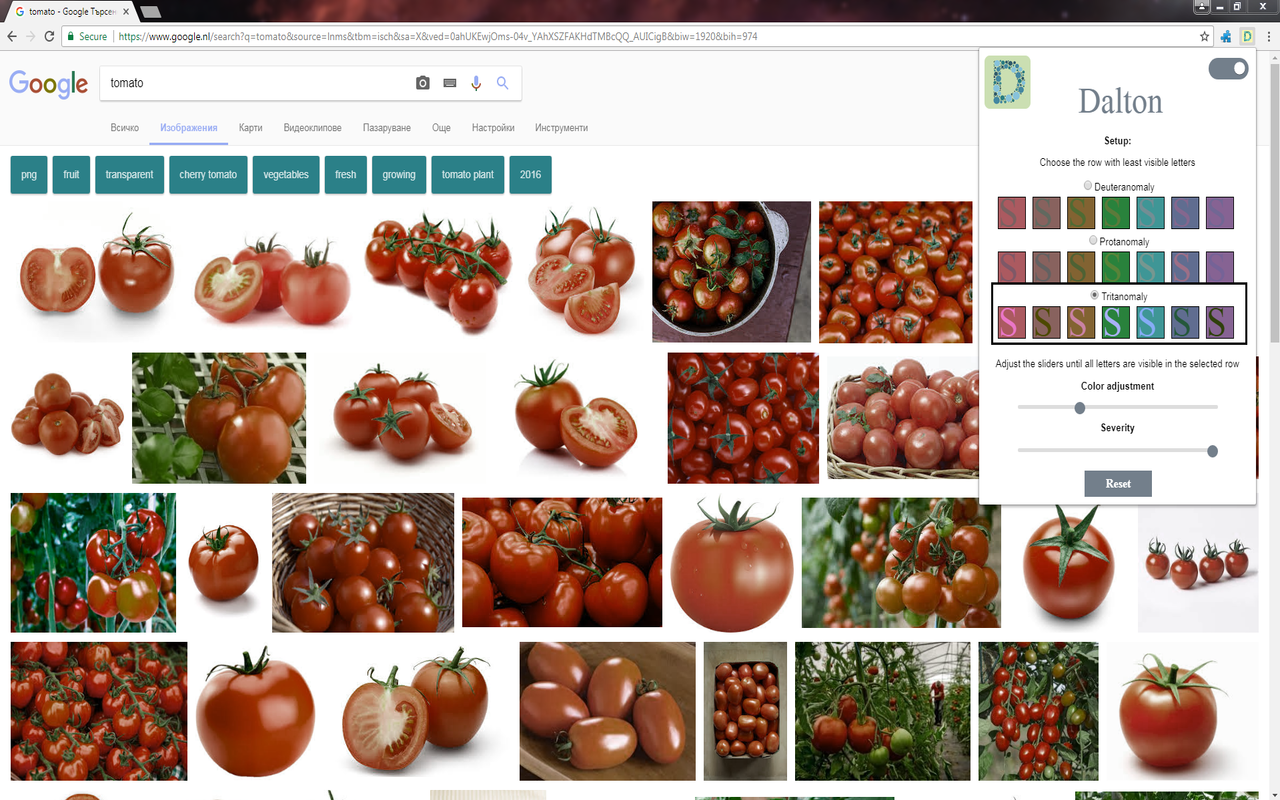This screenshot has height=800, width=1280.
Task: Open the on-screen keyboard icon
Action: pyautogui.click(x=450, y=83)
